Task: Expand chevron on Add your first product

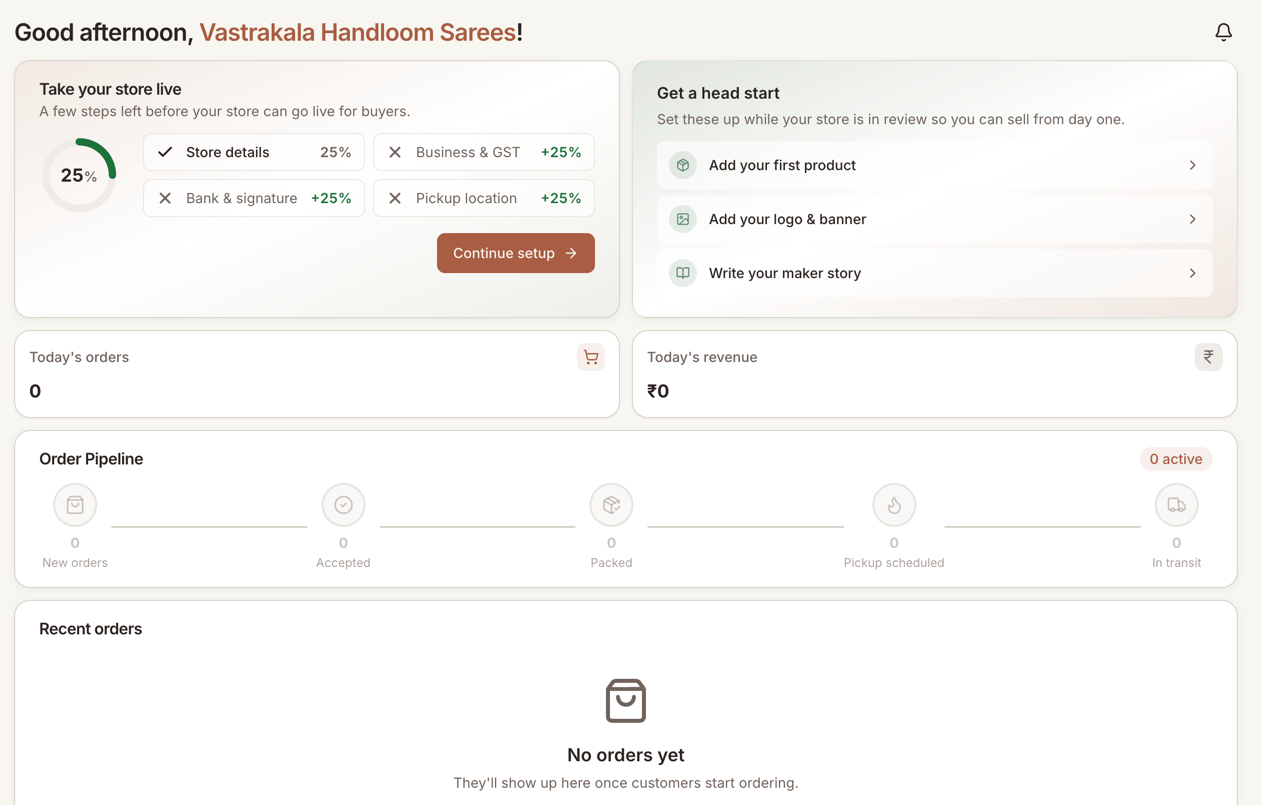Action: tap(1192, 165)
